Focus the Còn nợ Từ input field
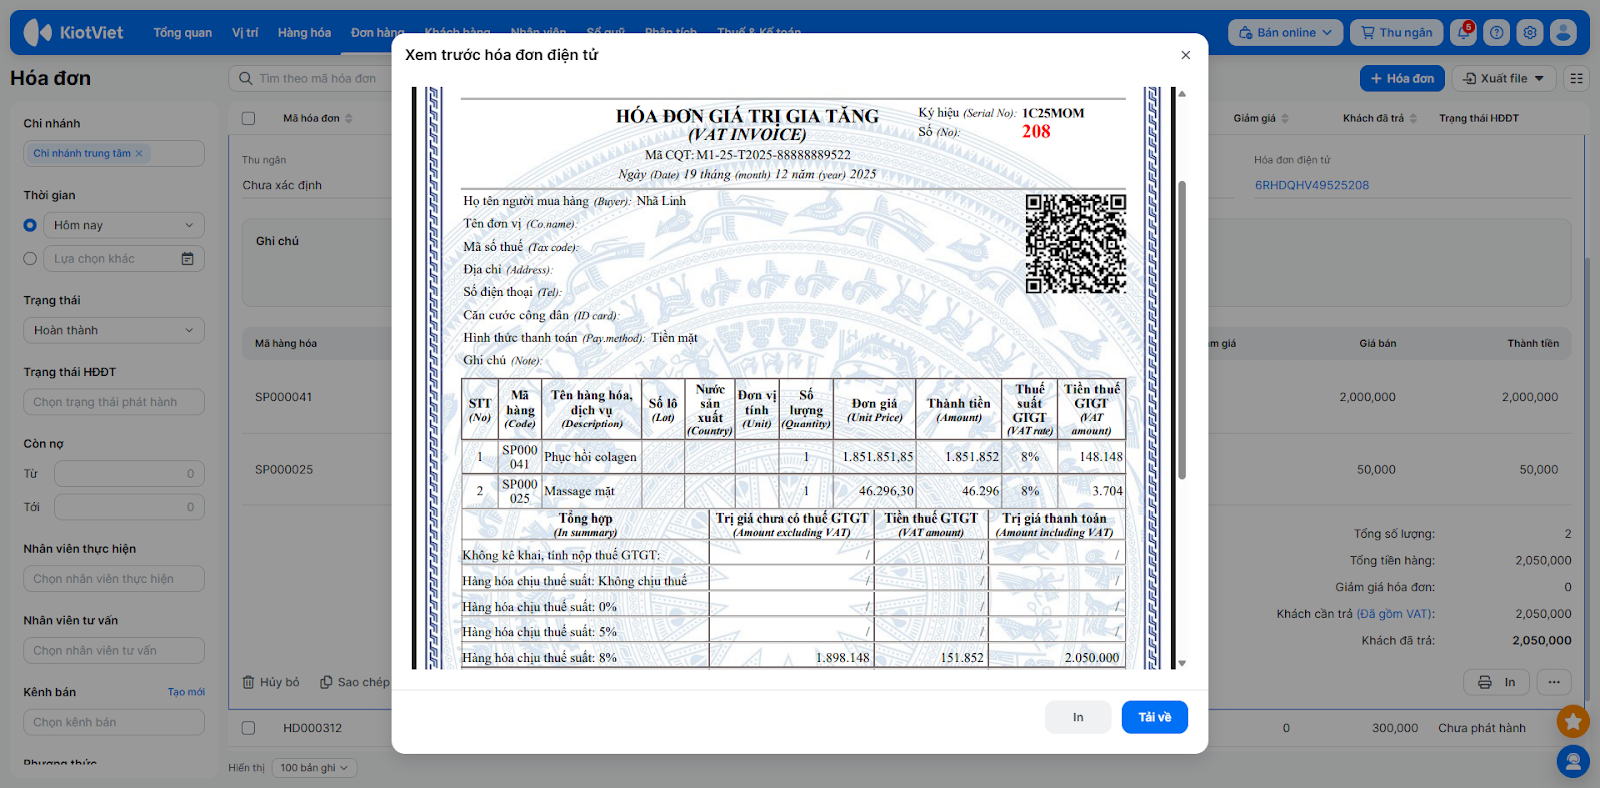This screenshot has width=1600, height=788. point(129,474)
